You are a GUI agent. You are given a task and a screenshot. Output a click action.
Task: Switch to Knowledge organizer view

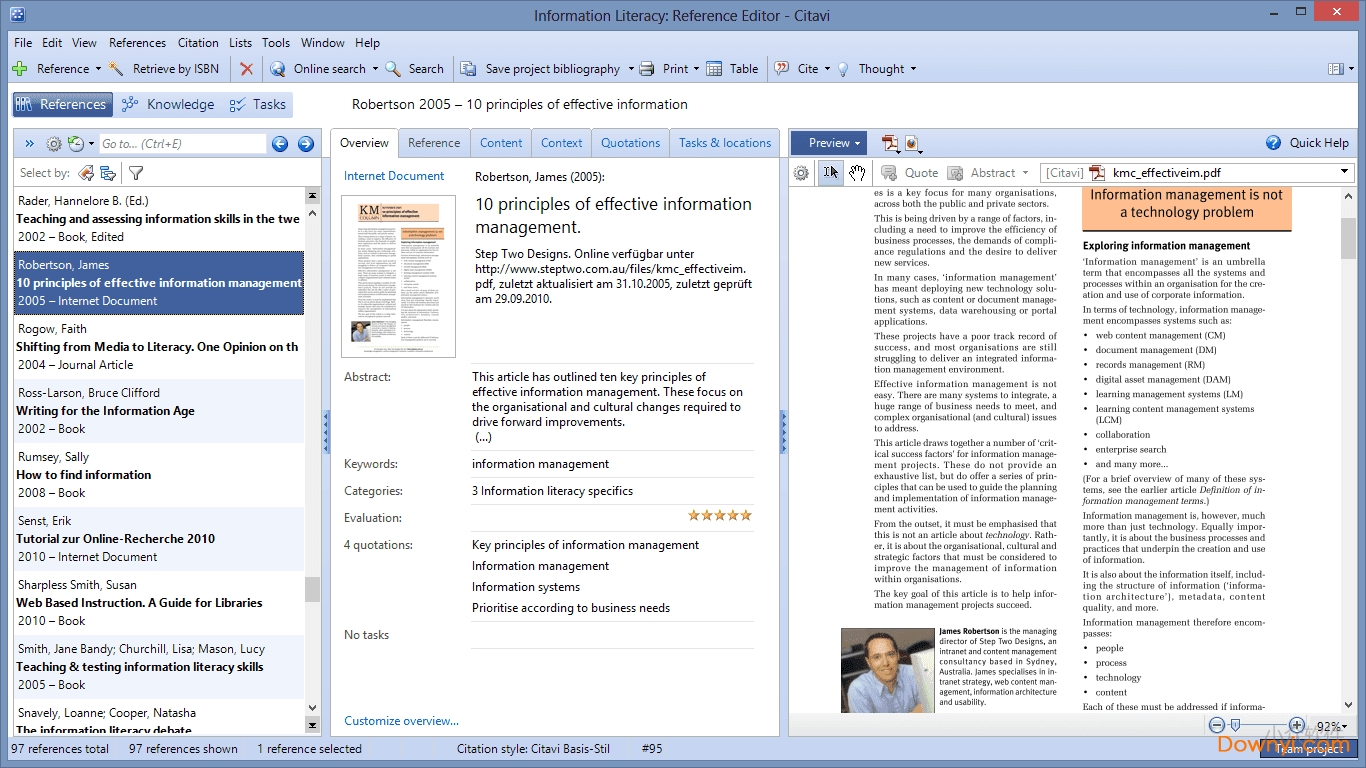pos(167,105)
